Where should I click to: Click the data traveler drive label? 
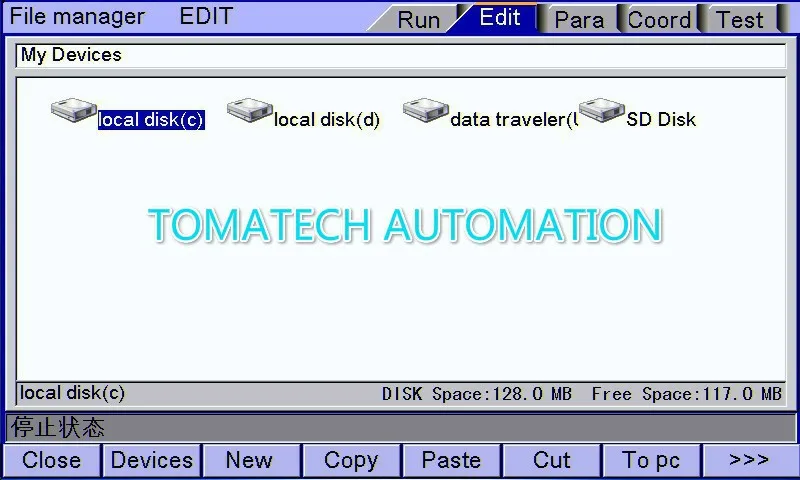pyautogui.click(x=514, y=120)
